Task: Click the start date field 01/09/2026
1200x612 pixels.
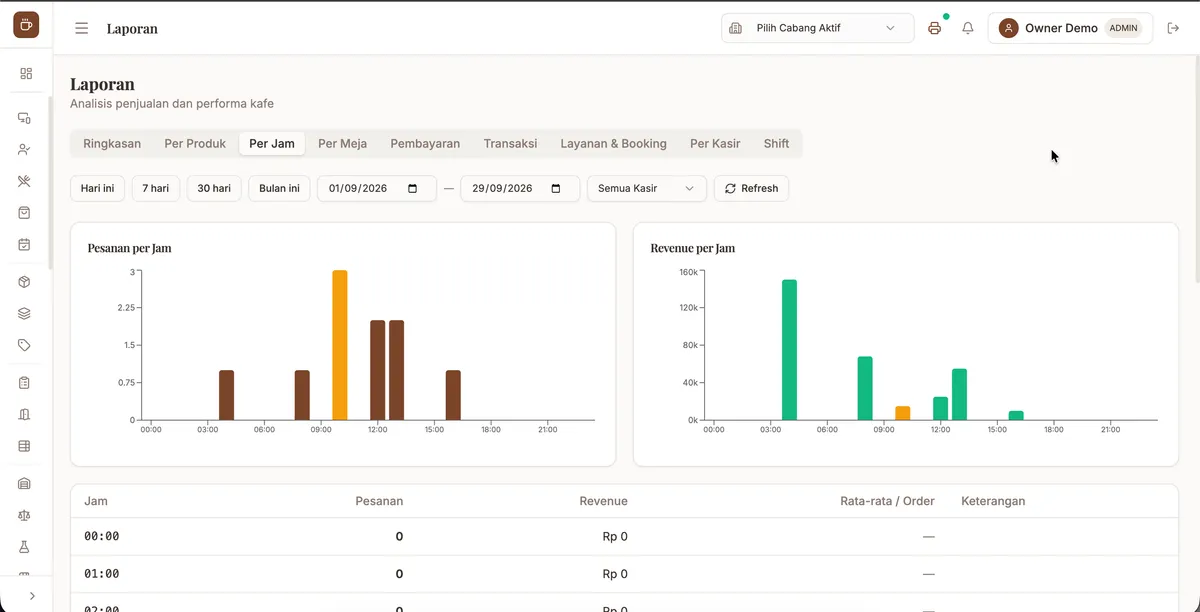Action: tap(377, 188)
